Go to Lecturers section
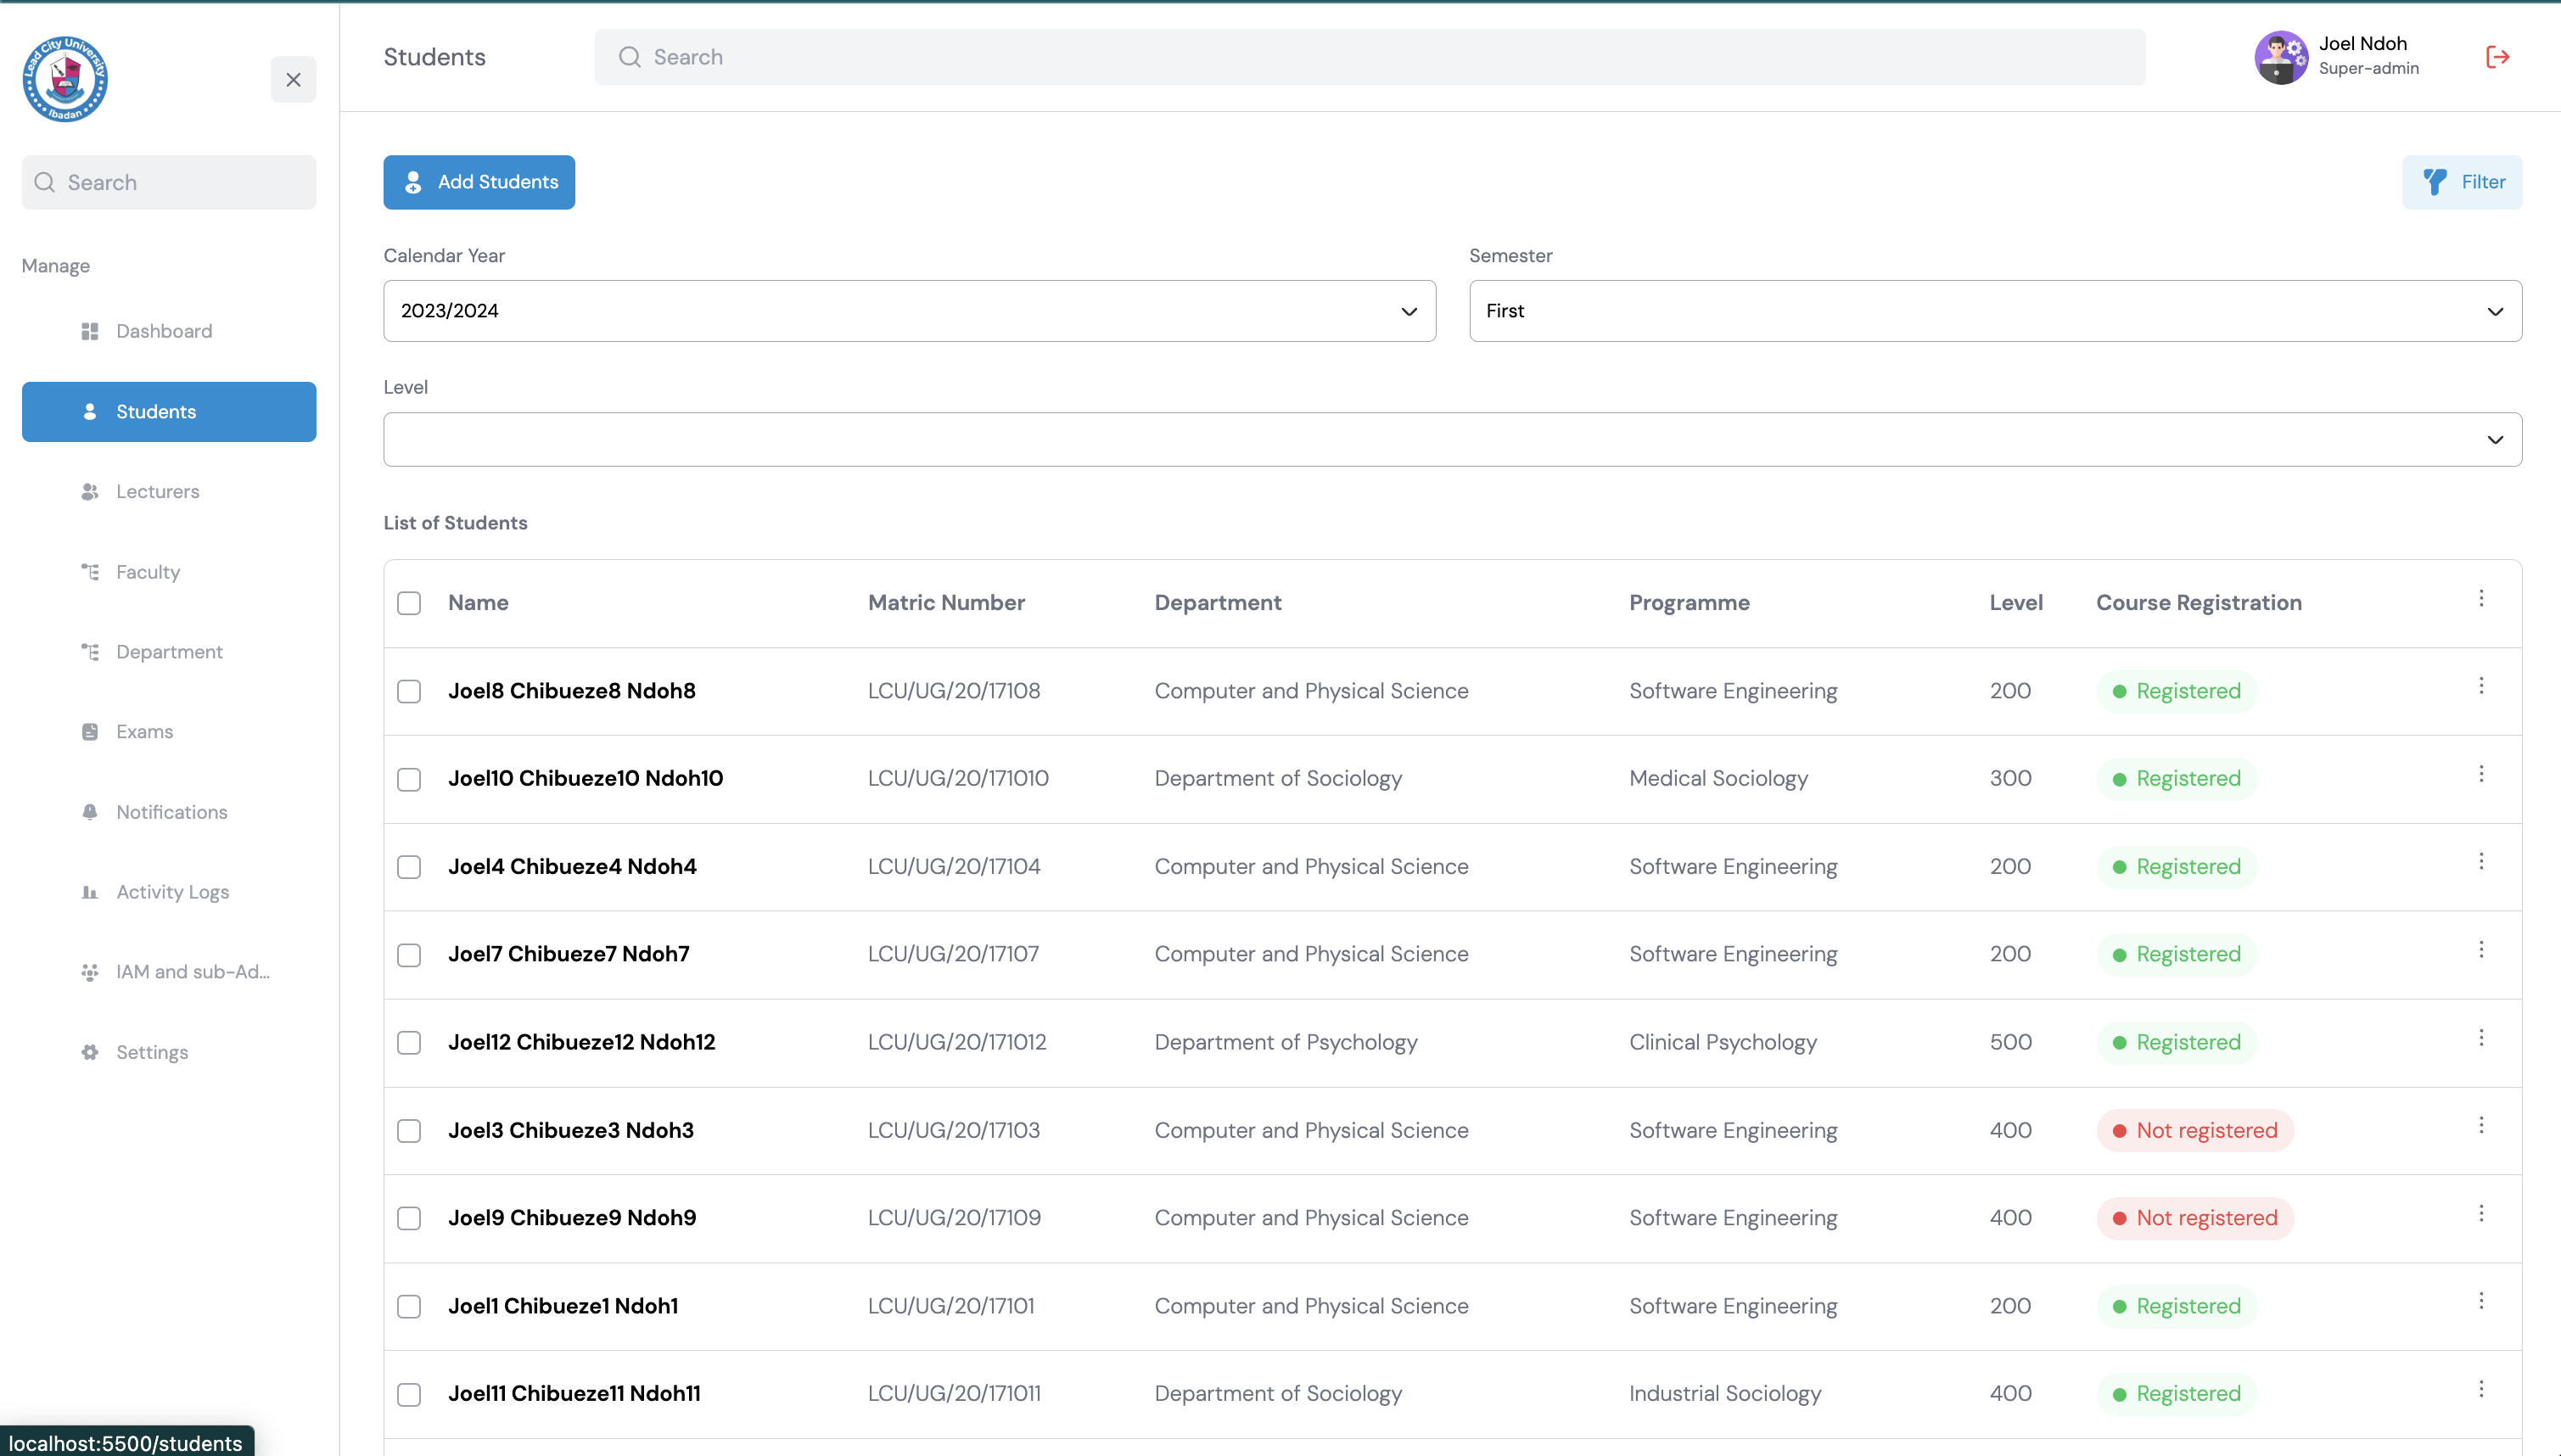Screen dimensions: 2561x1456 tap(169, 492)
